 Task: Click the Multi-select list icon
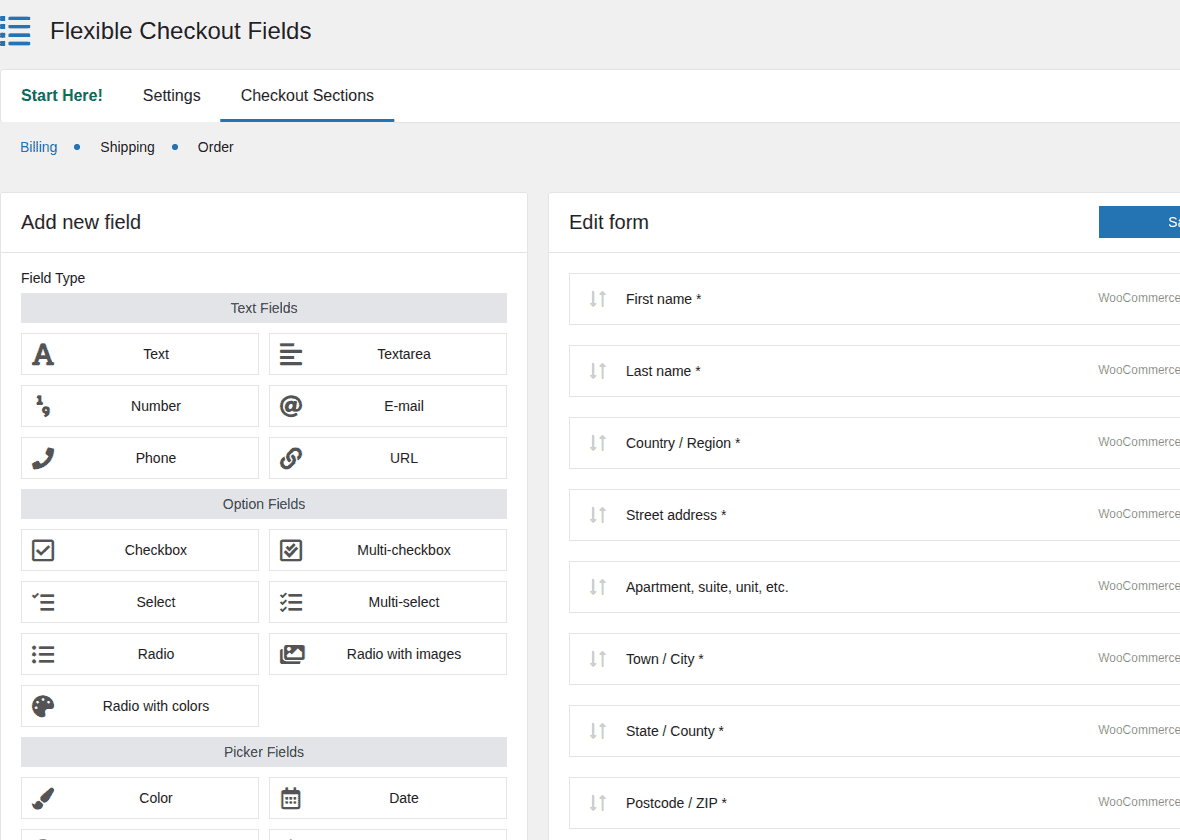click(x=290, y=602)
